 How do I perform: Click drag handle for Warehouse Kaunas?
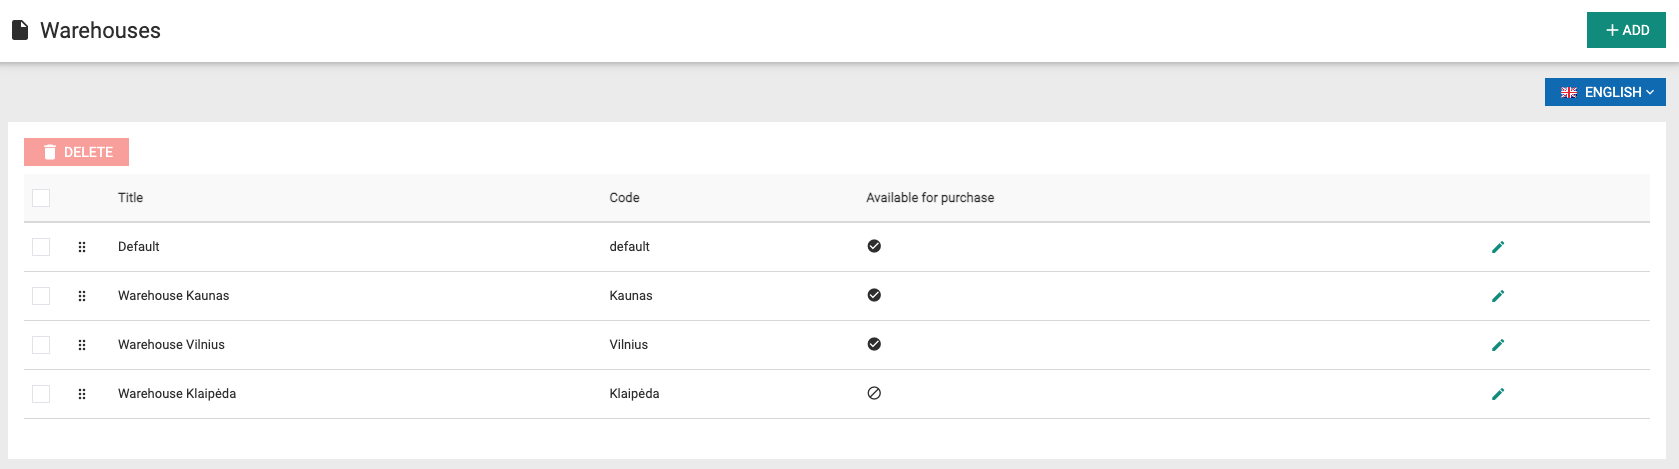point(82,296)
